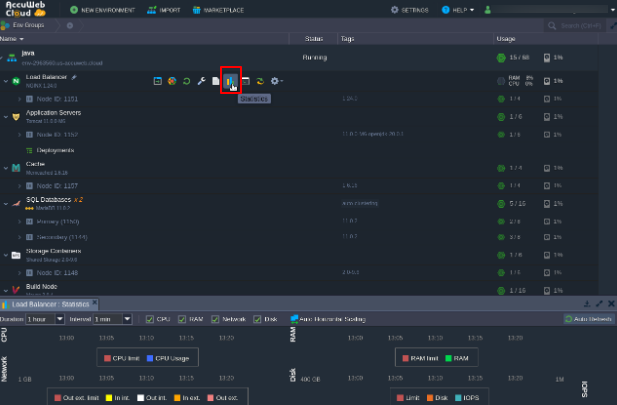Open Statistics icon for Load Balancer
Viewport: 617px width, 405px height.
[x=230, y=81]
